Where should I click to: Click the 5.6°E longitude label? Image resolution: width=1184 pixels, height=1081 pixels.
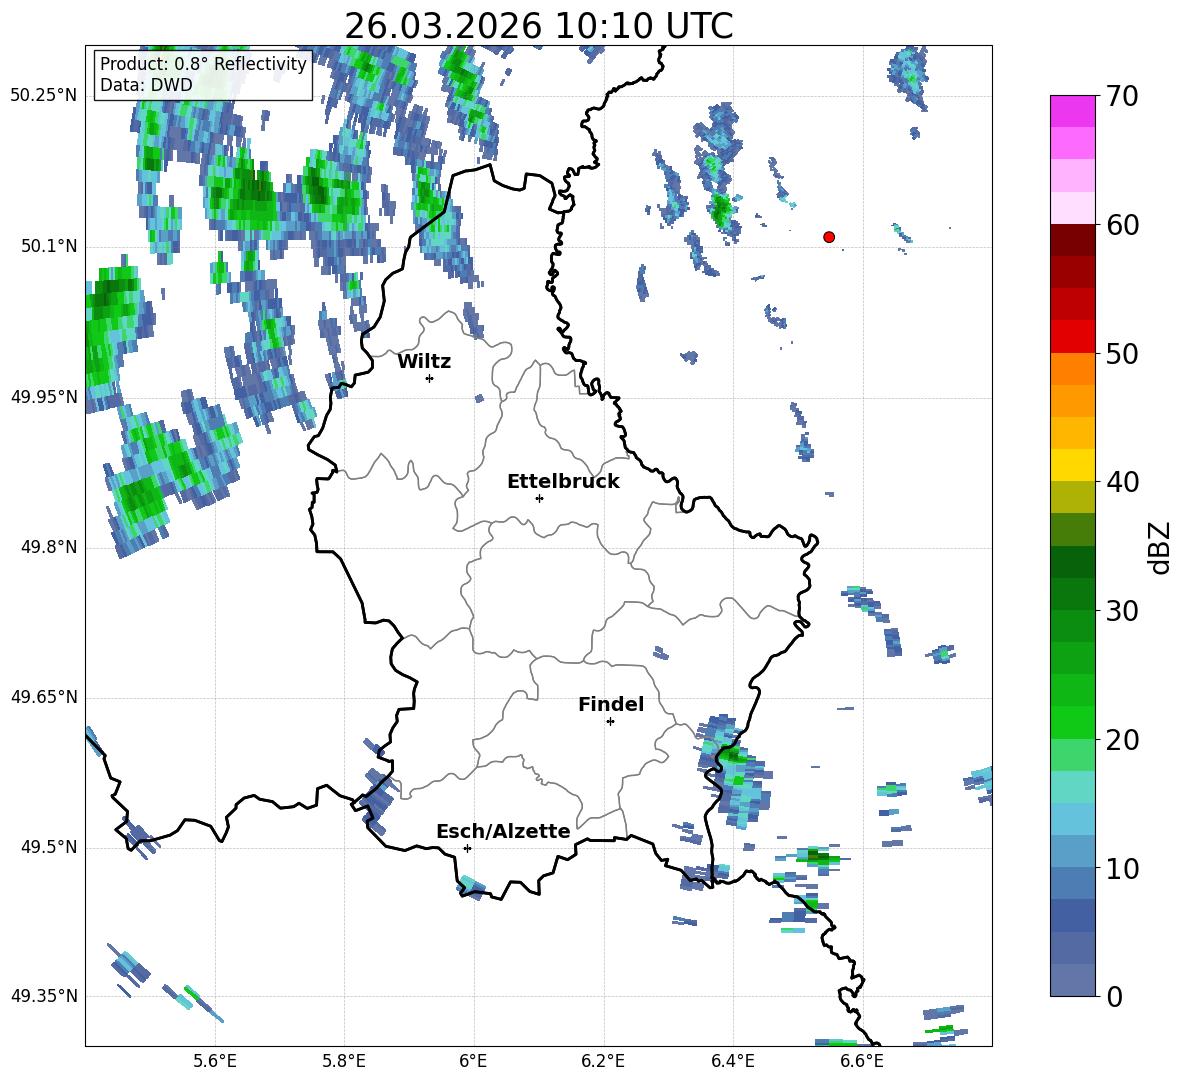coord(215,1062)
